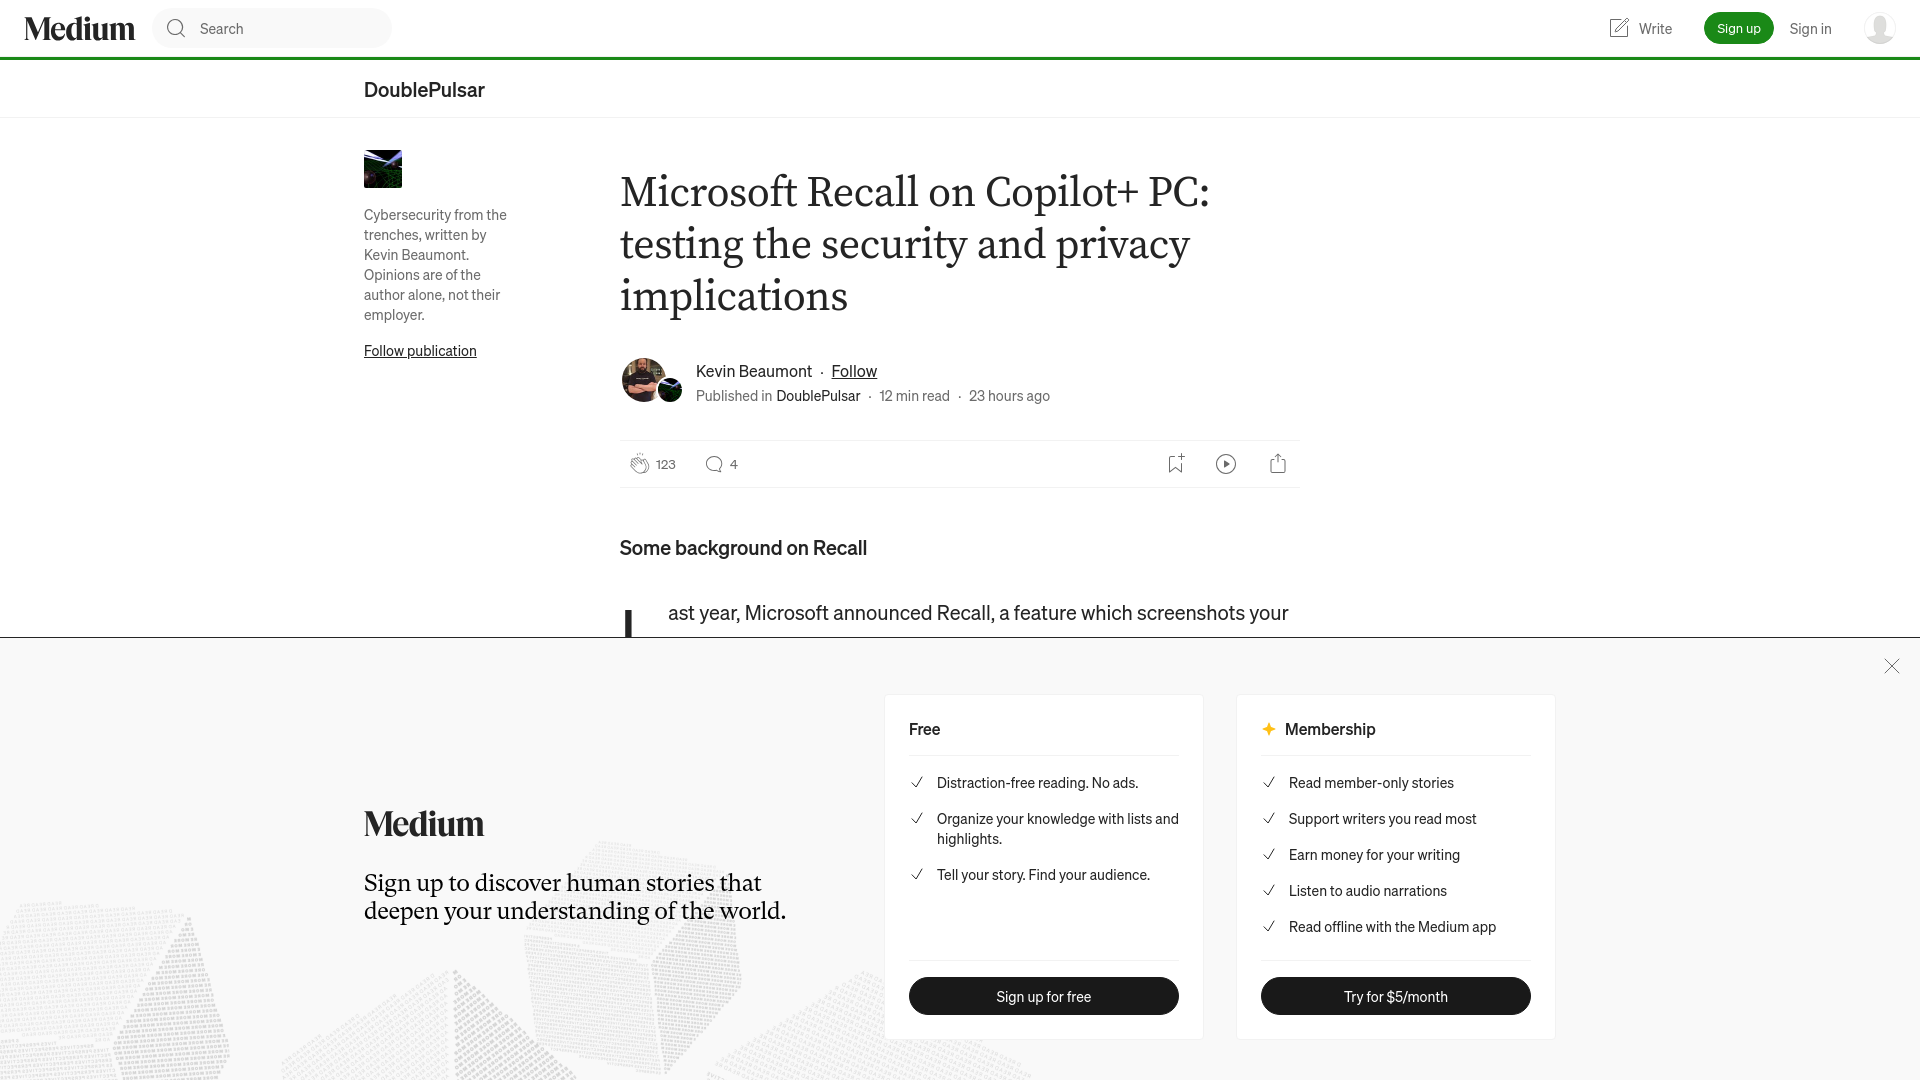Click 'Distraction-free reading. No ads.' item
Image resolution: width=1920 pixels, height=1080 pixels.
pos(1037,783)
